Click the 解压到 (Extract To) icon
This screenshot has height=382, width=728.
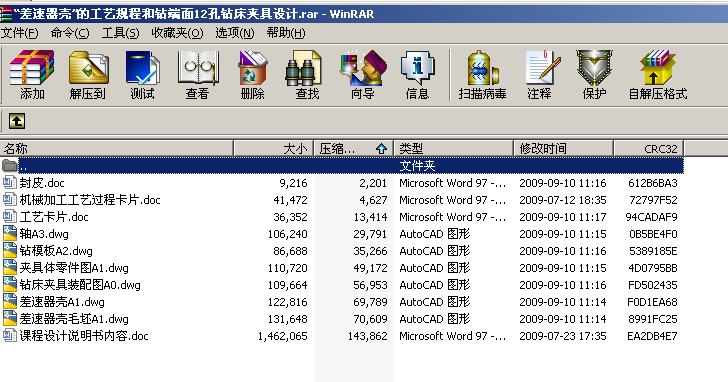[x=88, y=75]
